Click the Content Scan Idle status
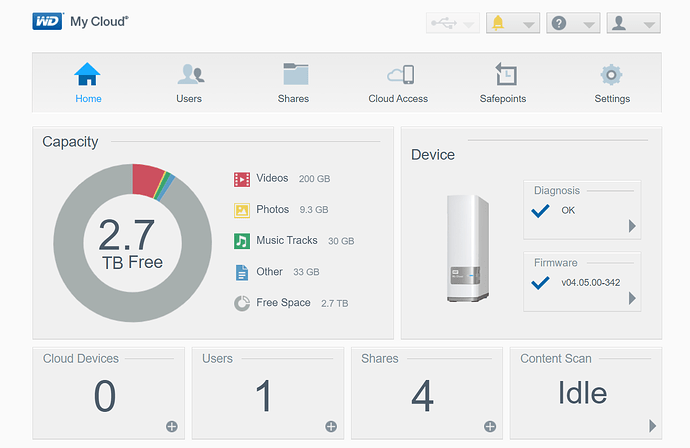 coord(583,393)
